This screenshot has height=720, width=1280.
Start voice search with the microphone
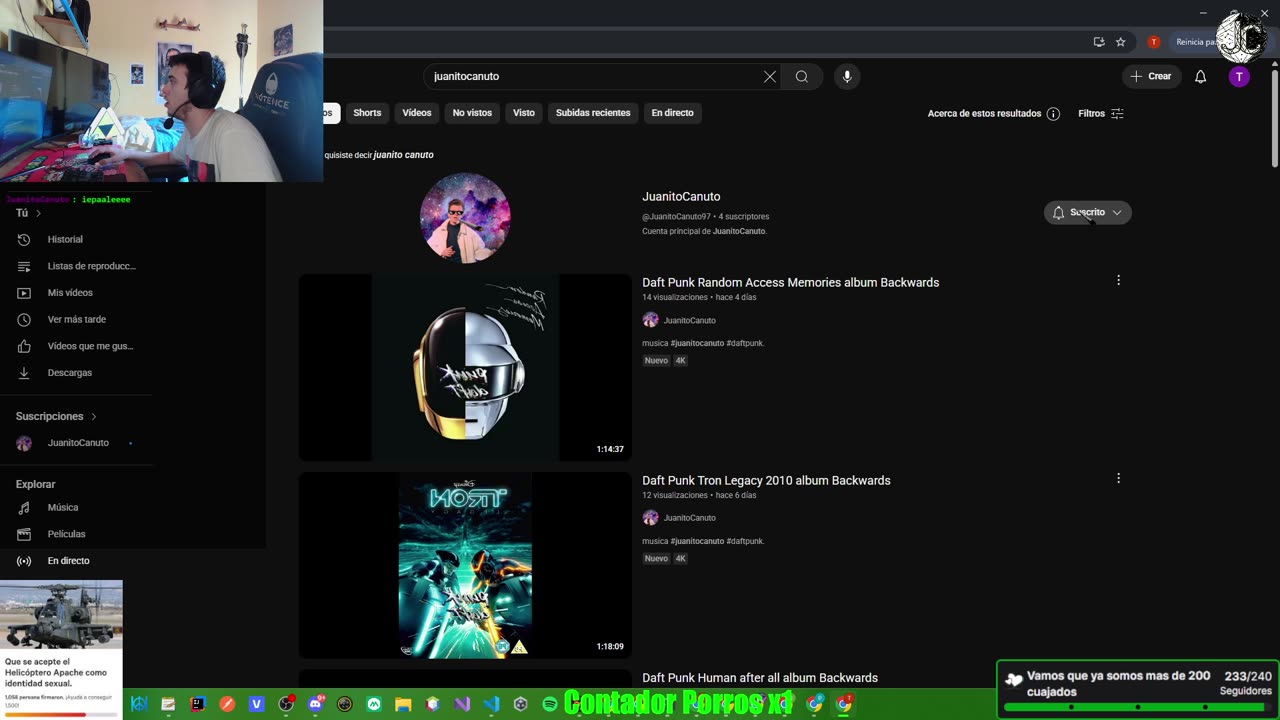847,76
